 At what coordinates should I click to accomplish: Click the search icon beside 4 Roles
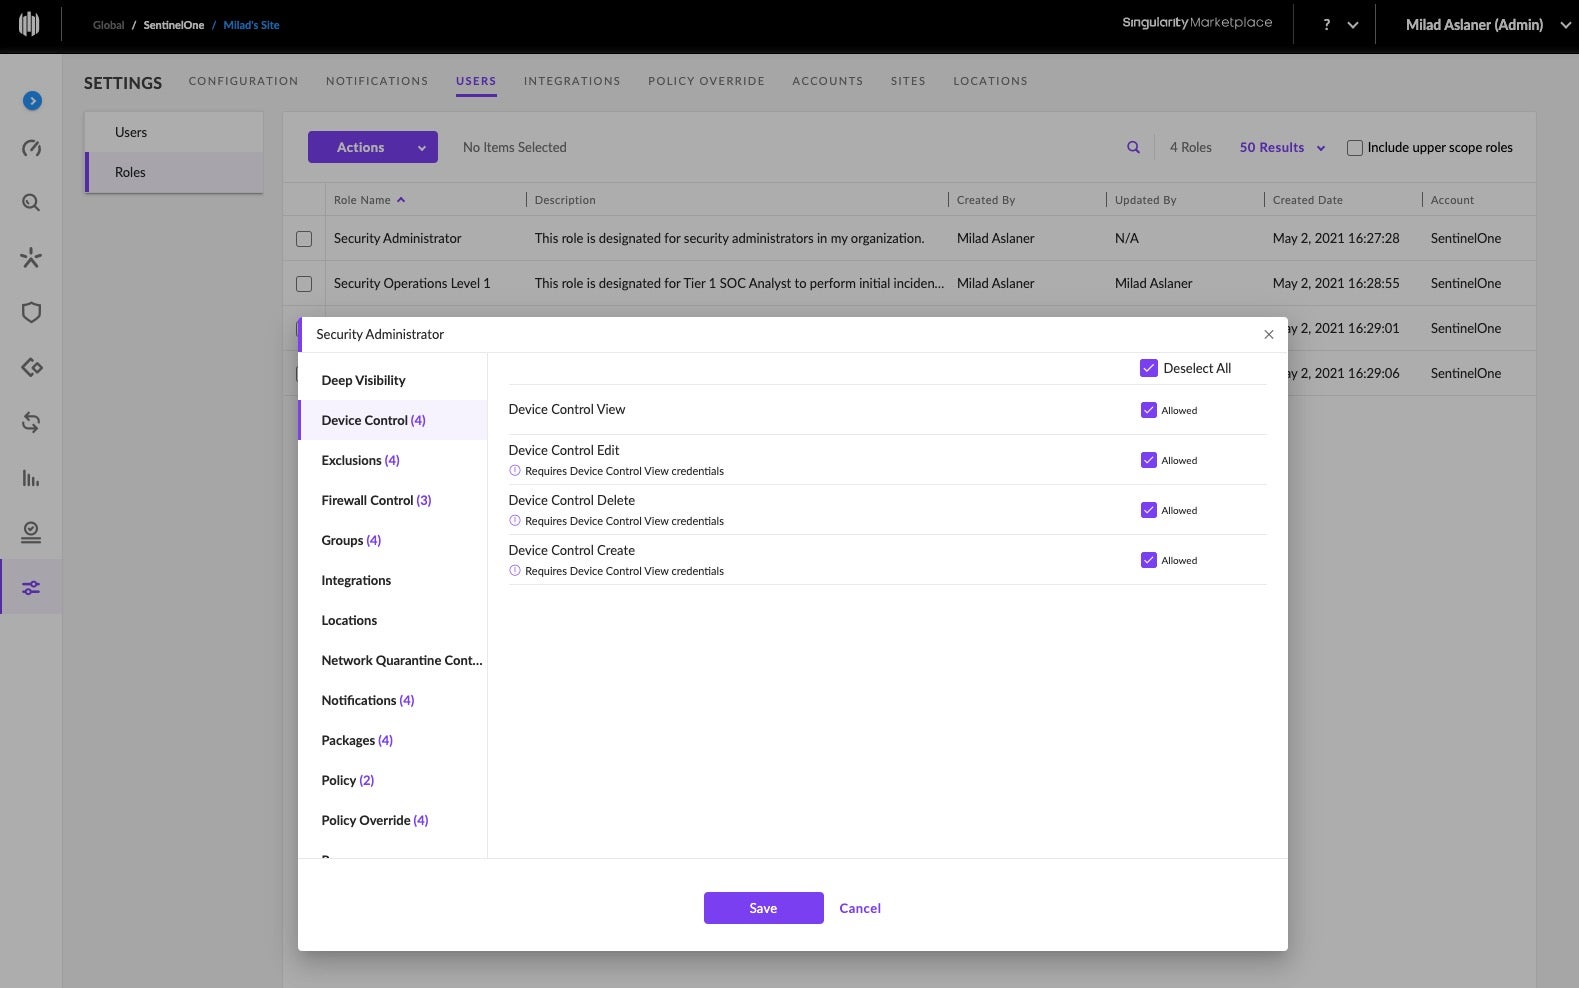click(x=1133, y=148)
